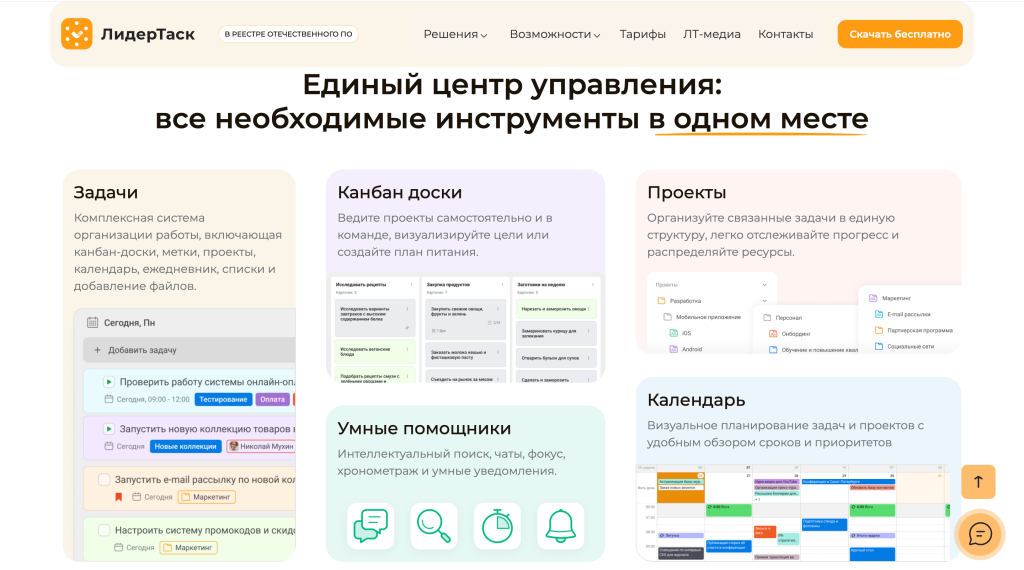Click the Добавить задачу field
The image size is (1024, 570).
pos(189,350)
